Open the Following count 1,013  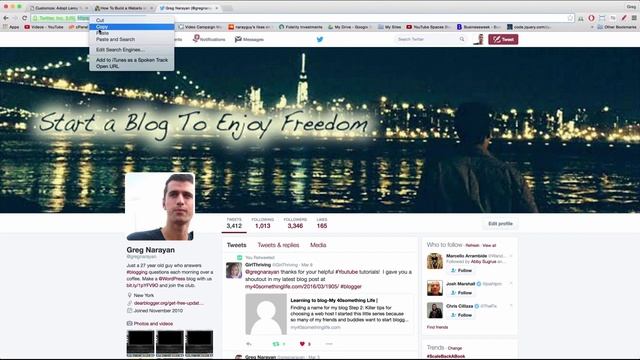262,223
